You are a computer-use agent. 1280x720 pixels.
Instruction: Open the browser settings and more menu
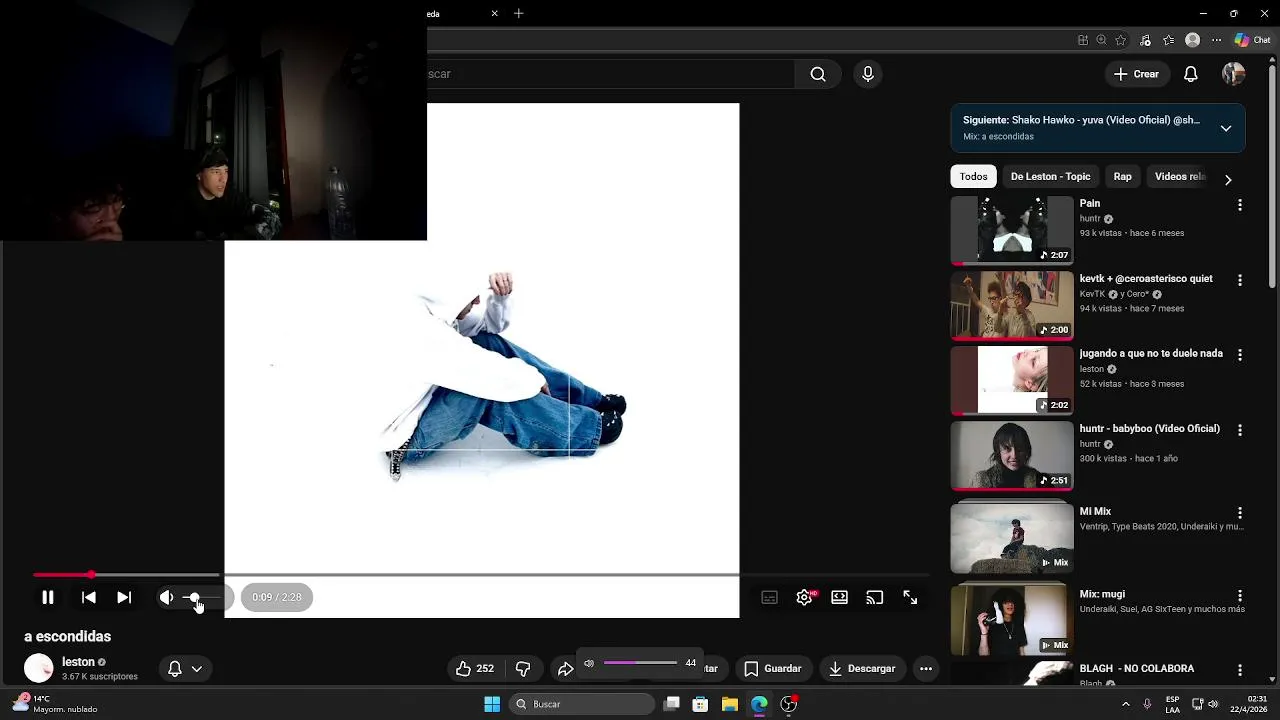click(x=1216, y=40)
